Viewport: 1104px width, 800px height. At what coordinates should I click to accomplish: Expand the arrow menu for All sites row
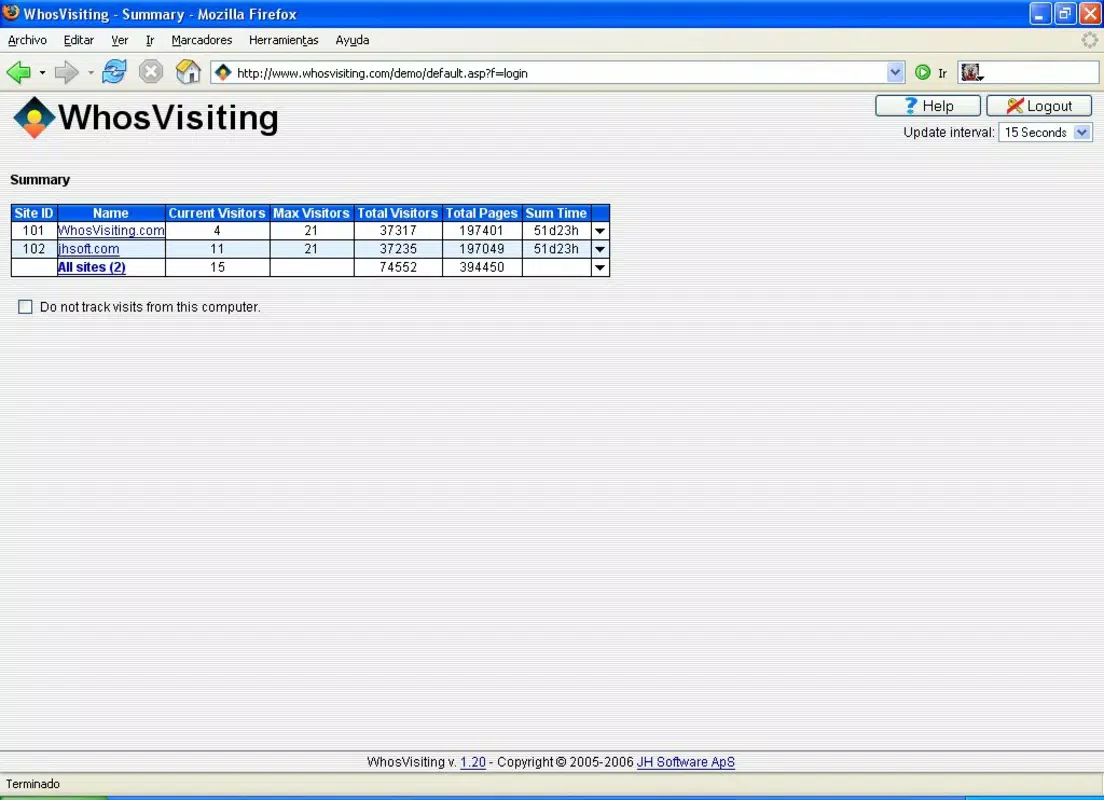pos(600,267)
